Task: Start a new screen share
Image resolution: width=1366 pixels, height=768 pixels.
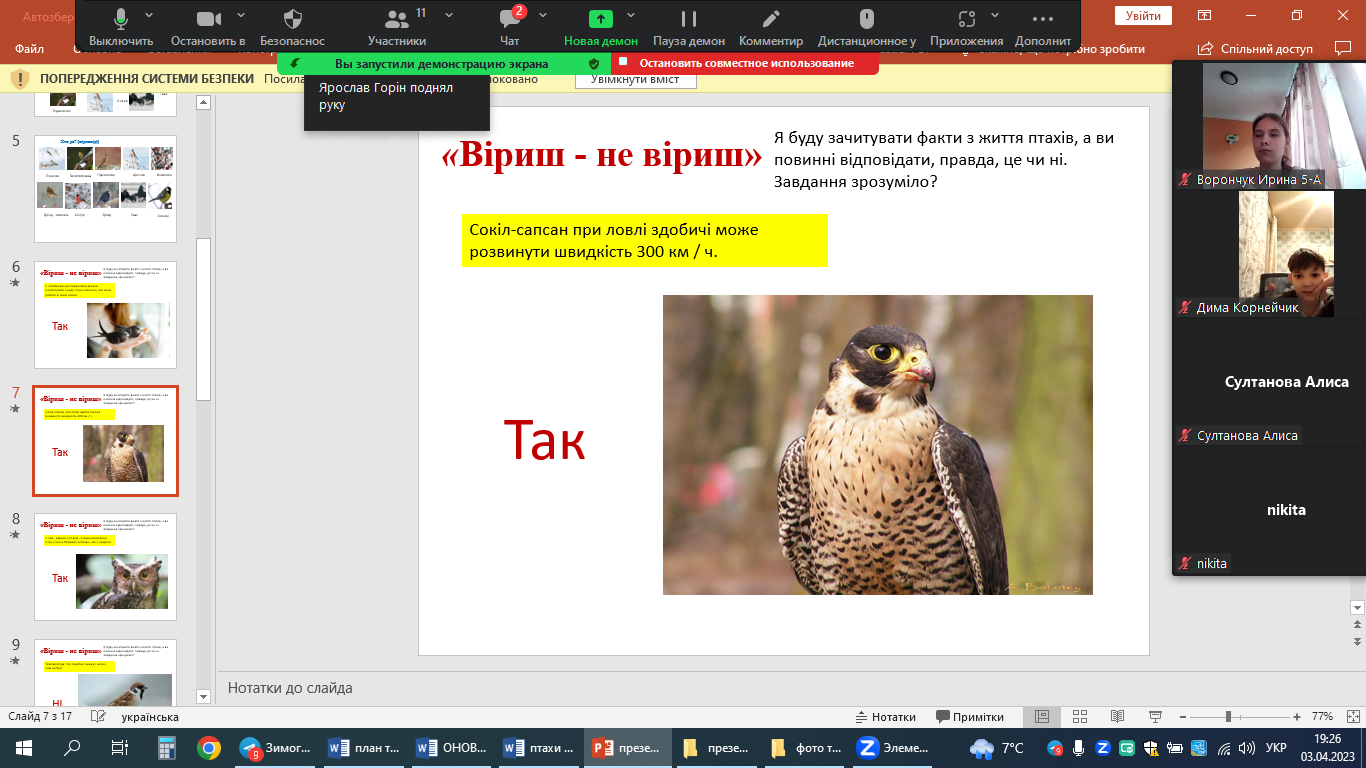Action: pyautogui.click(x=601, y=27)
